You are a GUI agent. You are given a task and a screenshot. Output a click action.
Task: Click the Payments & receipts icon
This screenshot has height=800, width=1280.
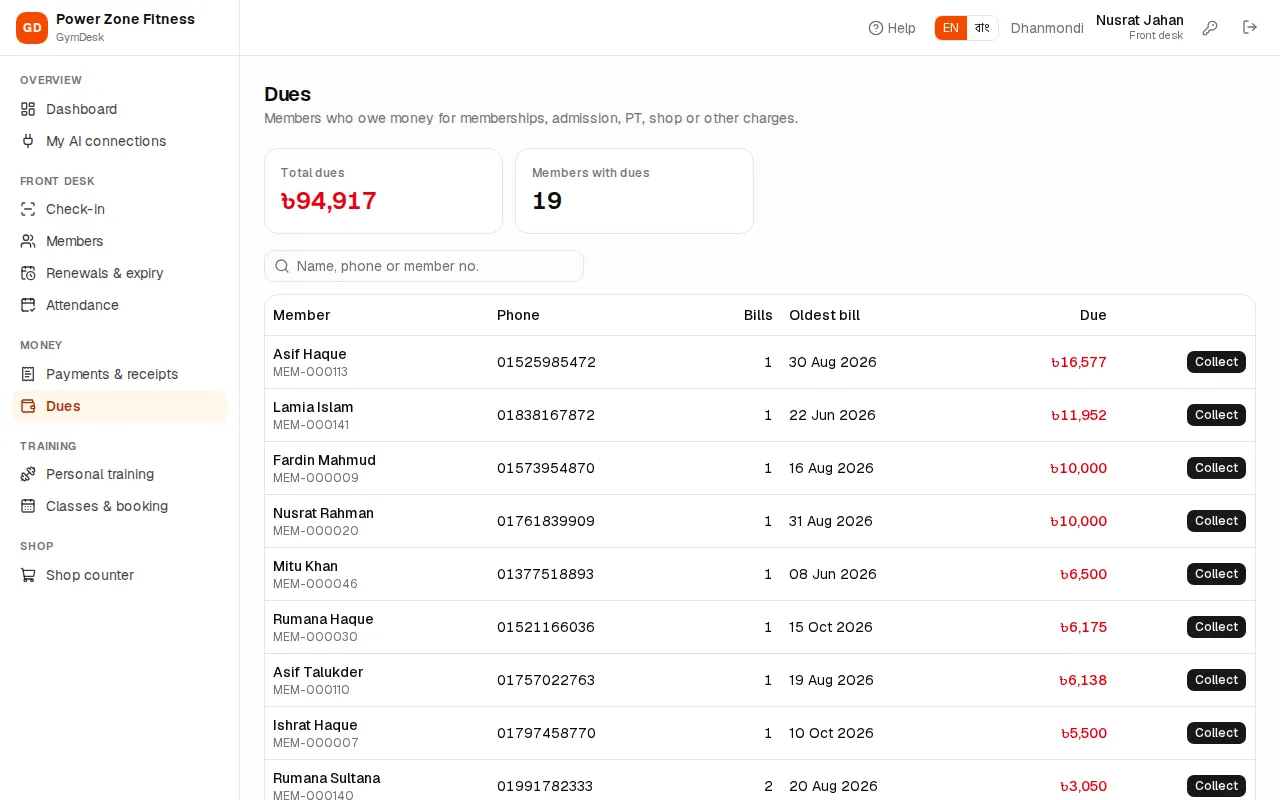tap(28, 374)
